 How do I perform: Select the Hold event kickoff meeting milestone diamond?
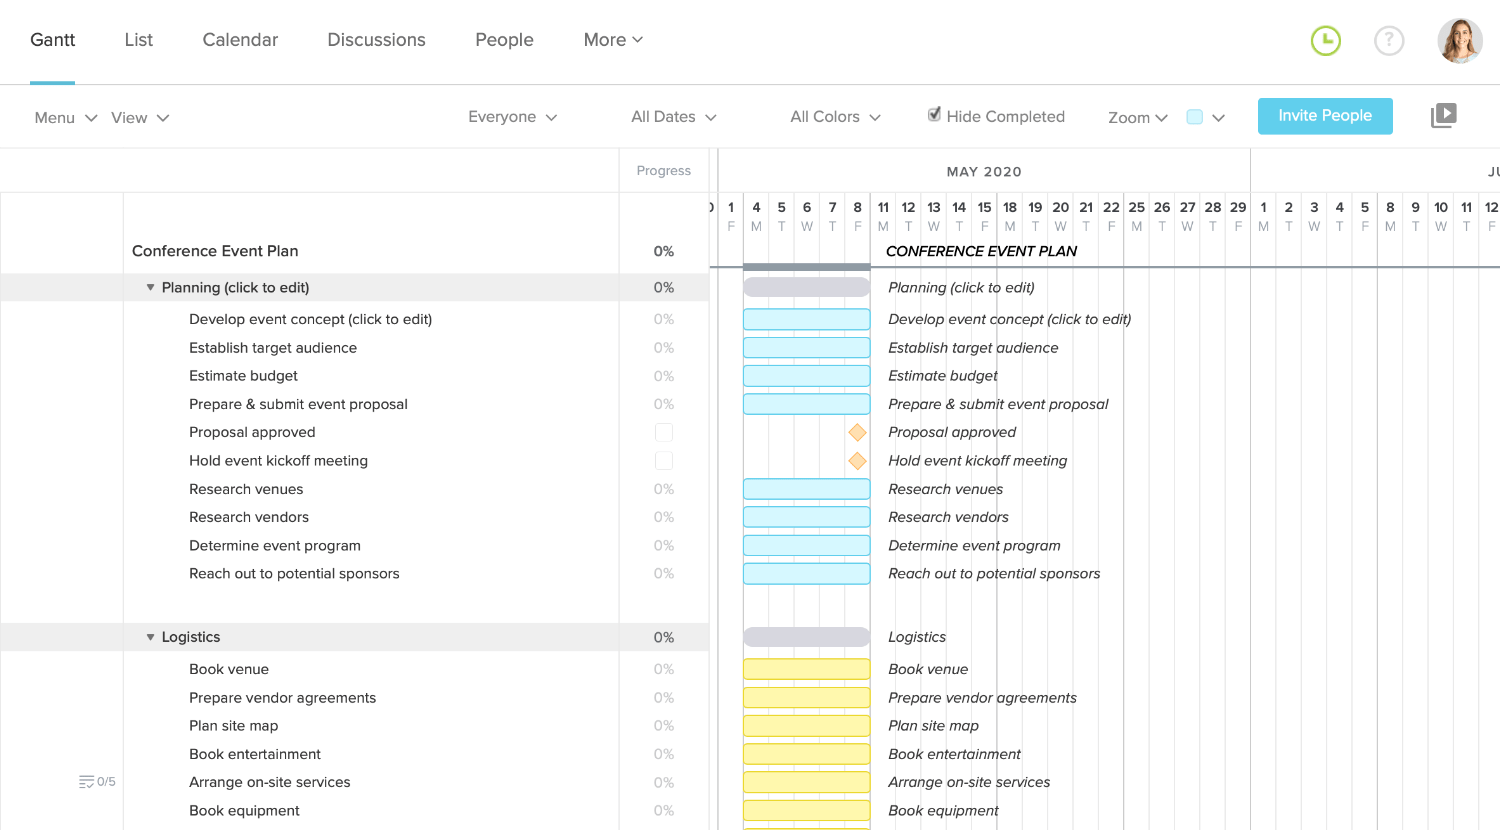[x=857, y=461]
